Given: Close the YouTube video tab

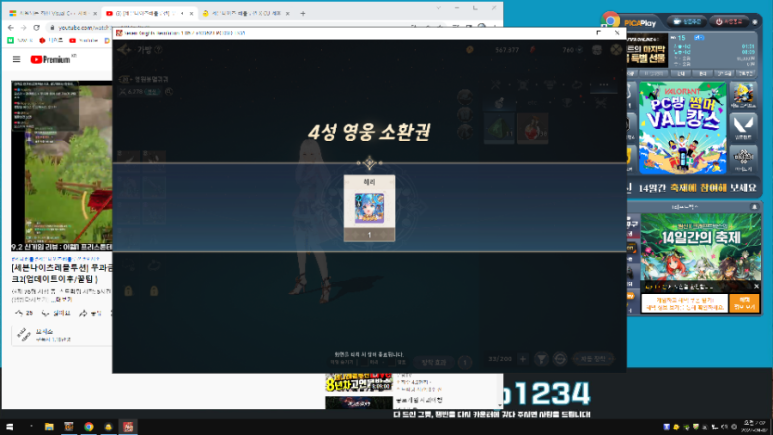Looking at the screenshot, I should [x=191, y=14].
